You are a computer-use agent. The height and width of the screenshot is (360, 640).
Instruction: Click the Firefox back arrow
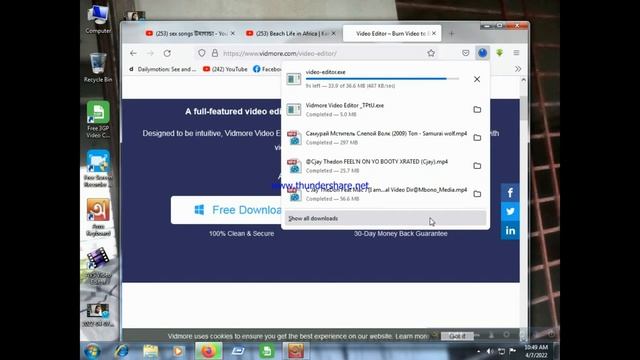coord(133,53)
